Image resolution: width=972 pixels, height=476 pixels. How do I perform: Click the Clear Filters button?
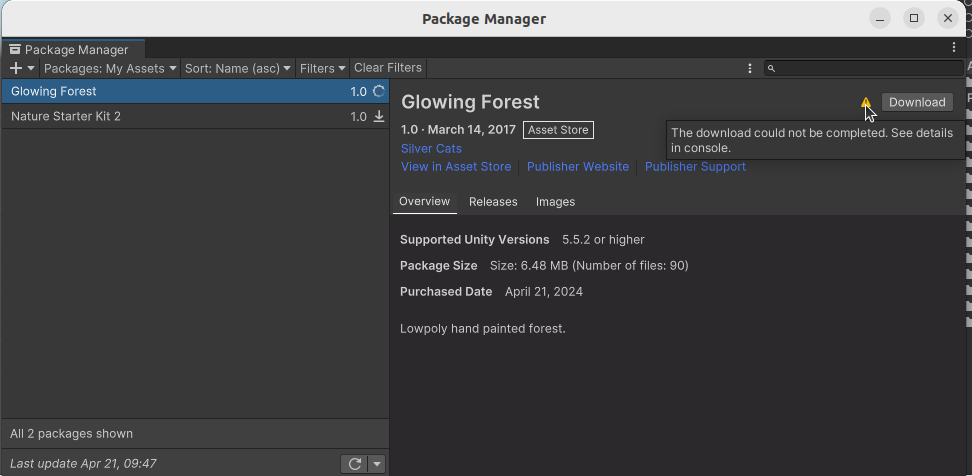[388, 68]
